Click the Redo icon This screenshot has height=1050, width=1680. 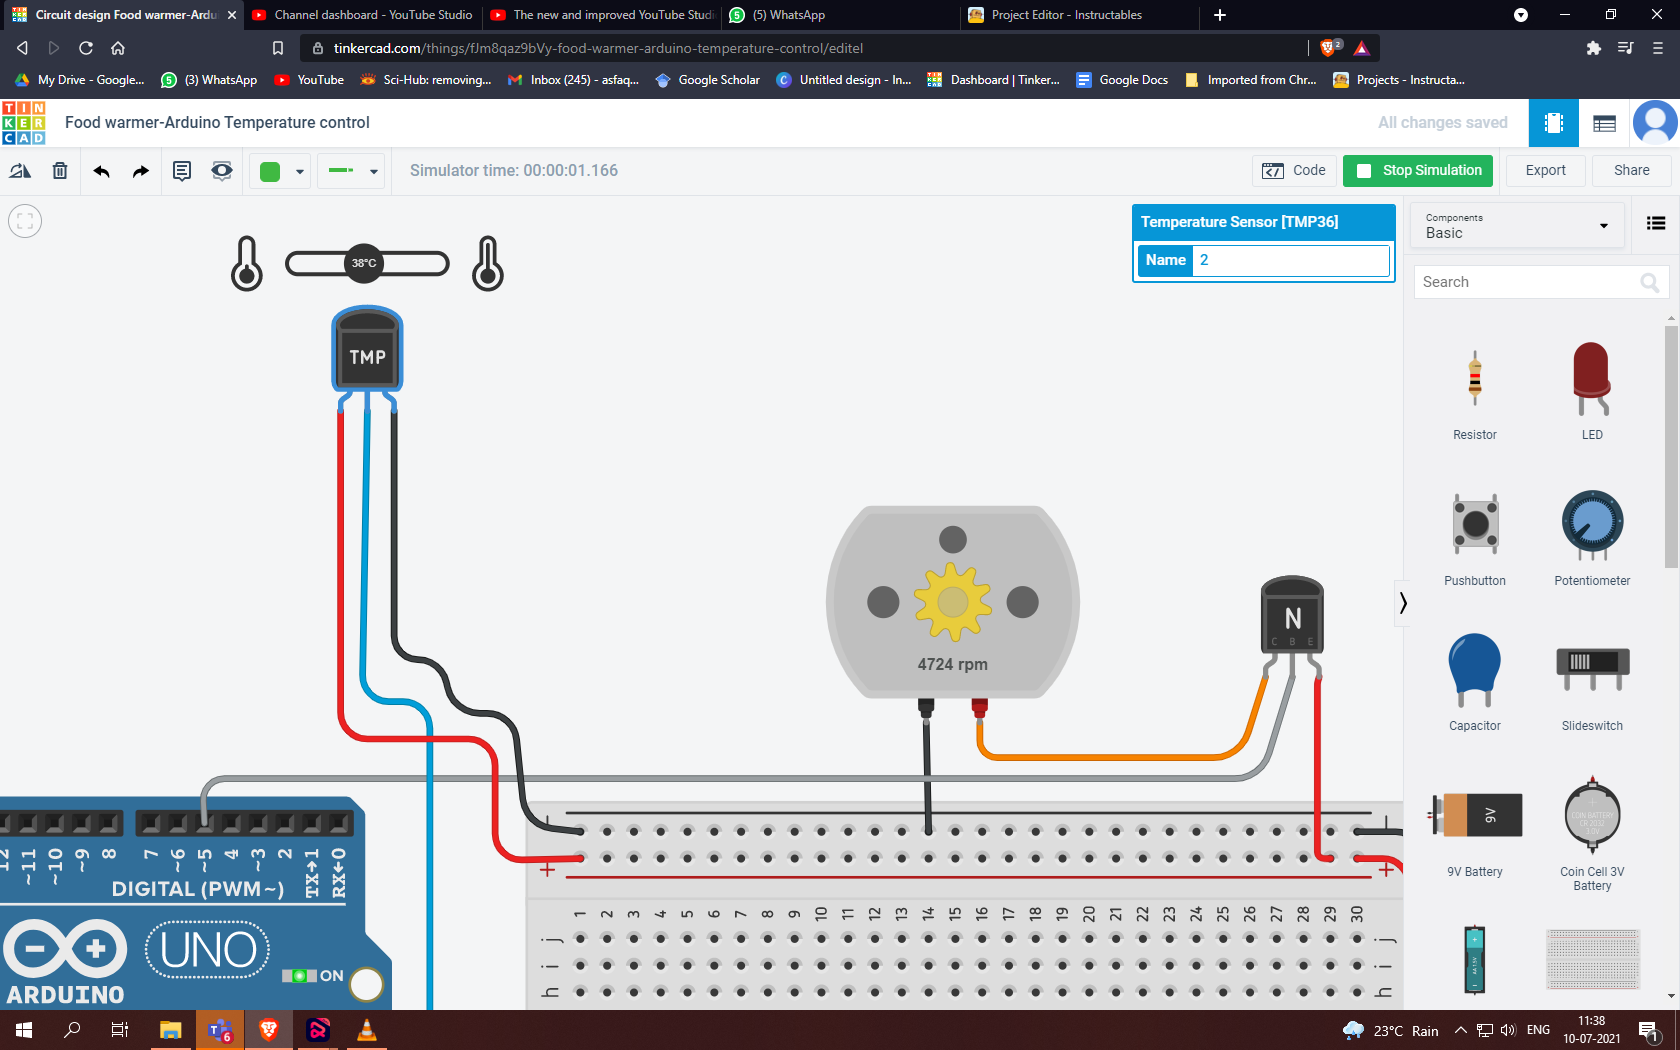pos(140,170)
